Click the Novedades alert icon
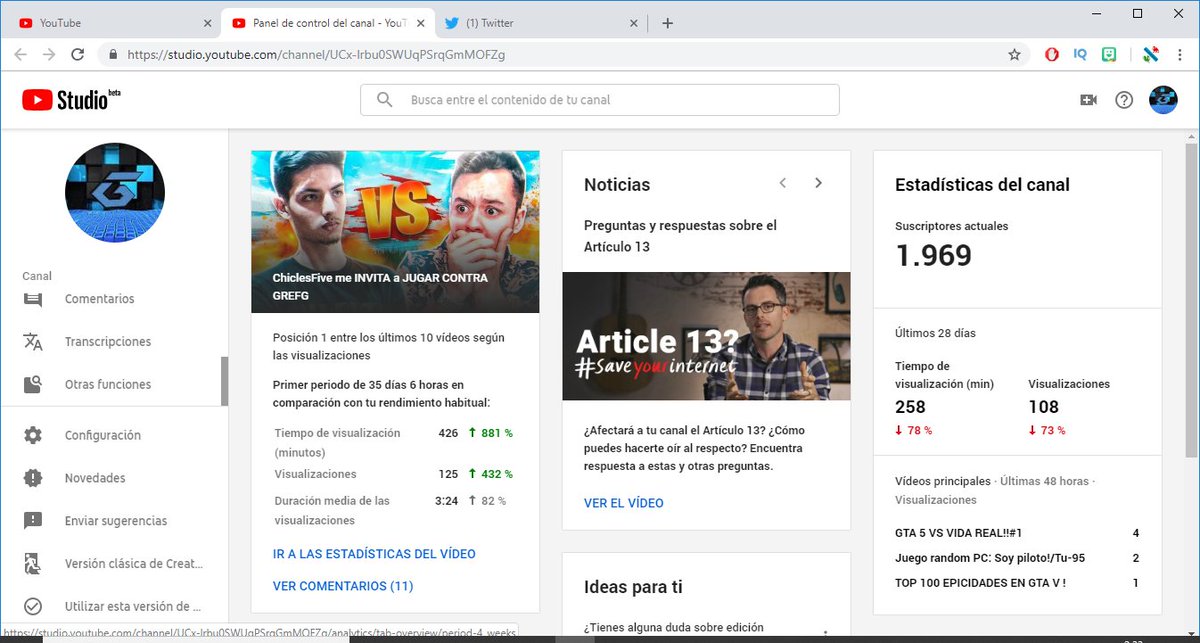The height and width of the screenshot is (643, 1200). [33, 478]
